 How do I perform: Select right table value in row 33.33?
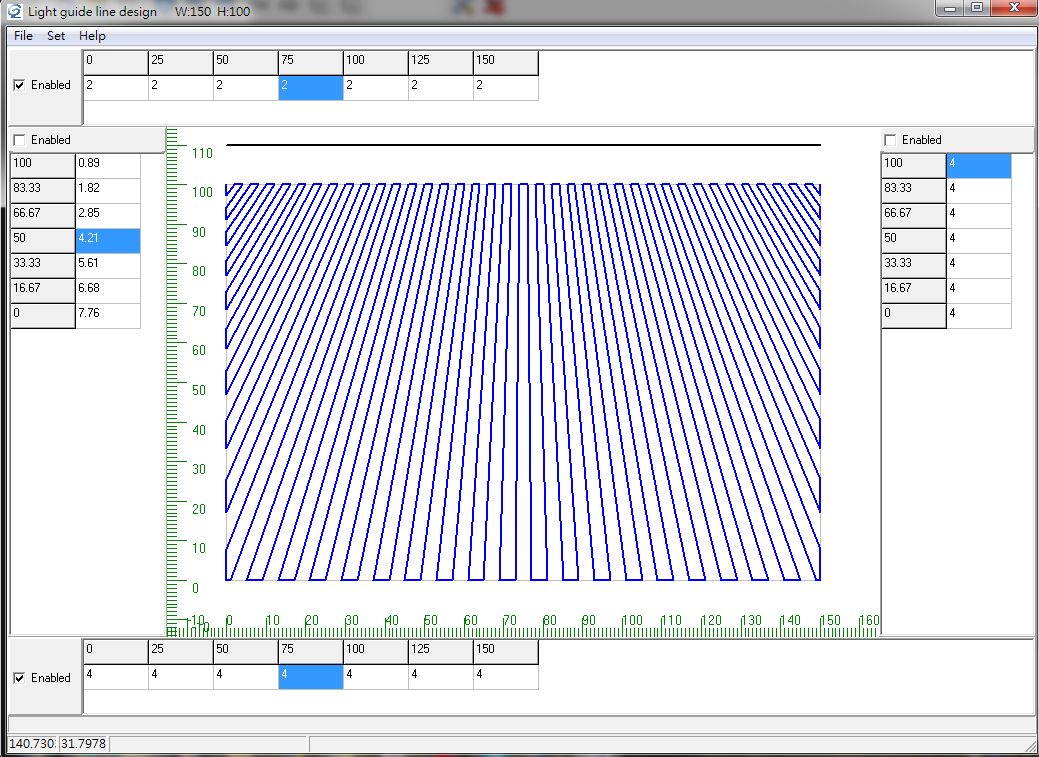(x=979, y=266)
